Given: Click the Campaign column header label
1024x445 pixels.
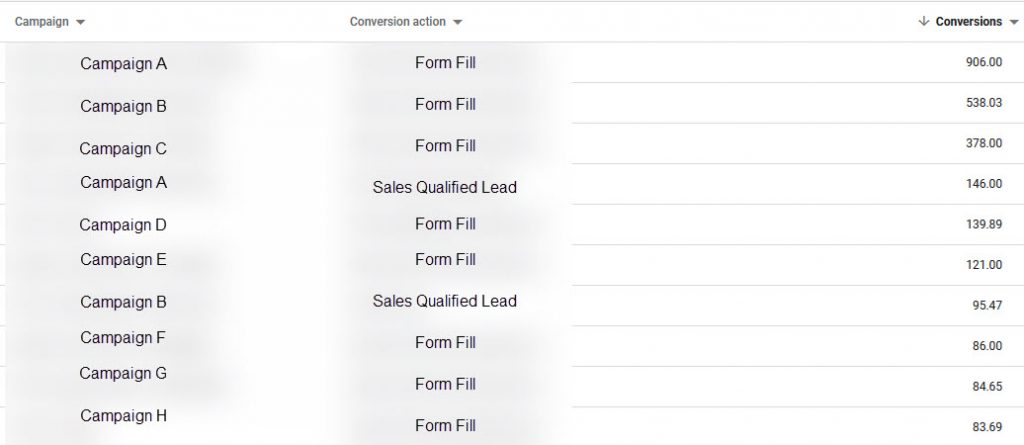Looking at the screenshot, I should pos(41,22).
